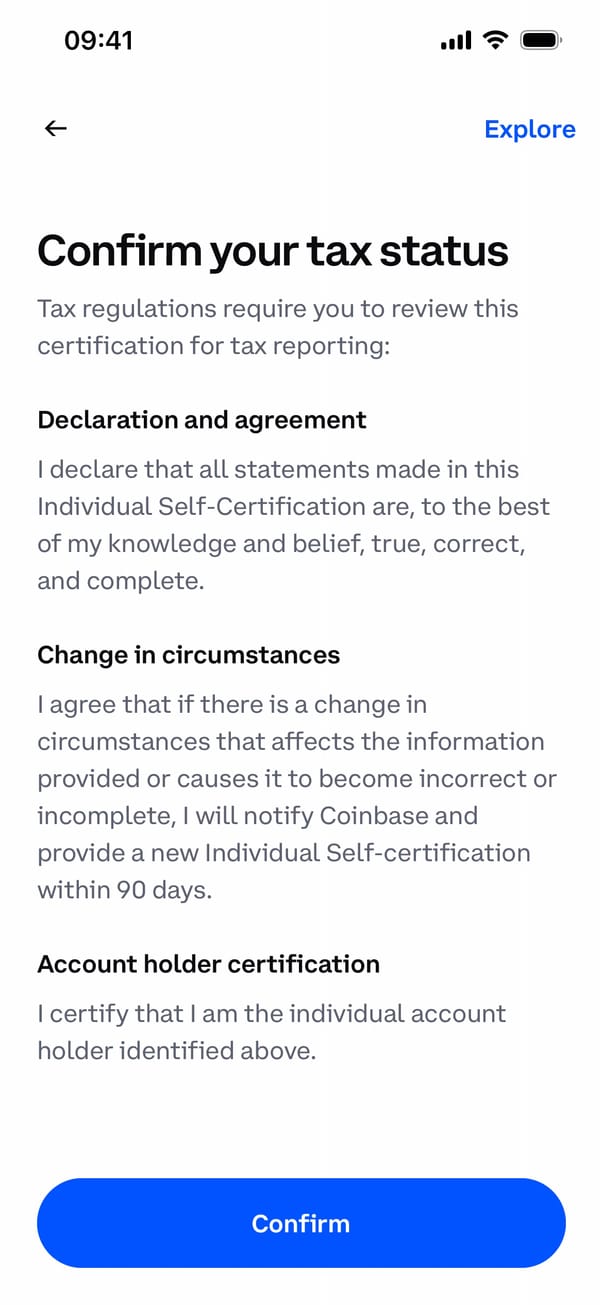Tap the back arrow icon
Image resolution: width=603 pixels, height=1305 pixels.
[x=56, y=128]
